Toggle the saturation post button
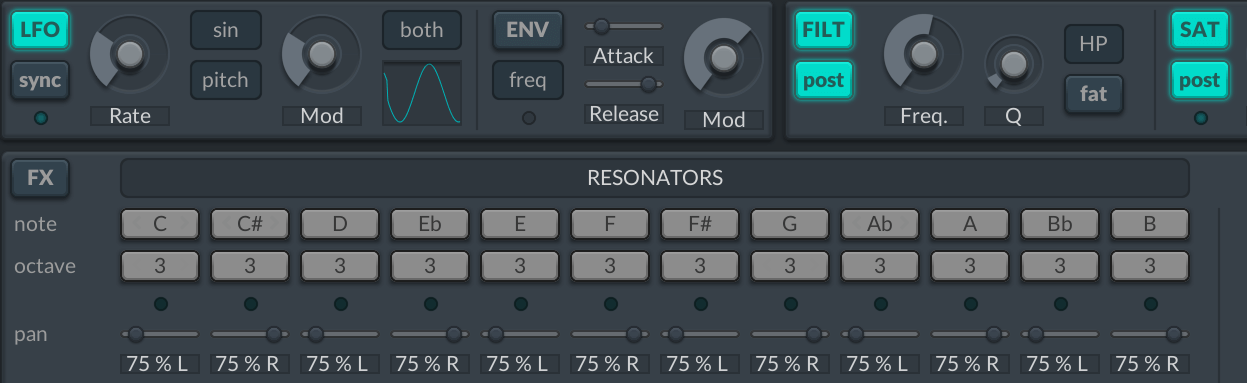 [1200, 81]
